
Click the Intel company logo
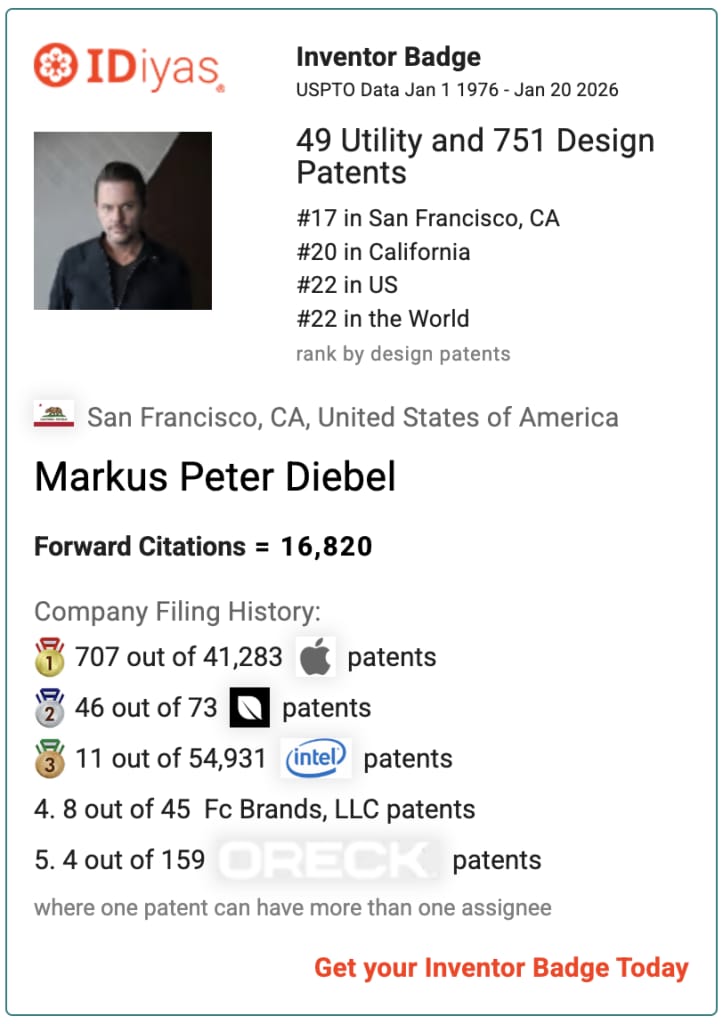316,758
